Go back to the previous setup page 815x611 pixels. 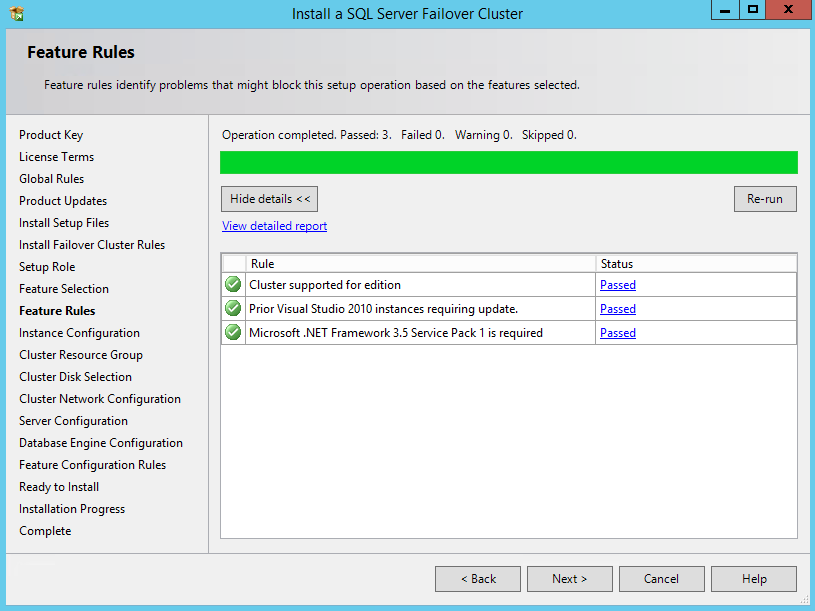(x=478, y=579)
